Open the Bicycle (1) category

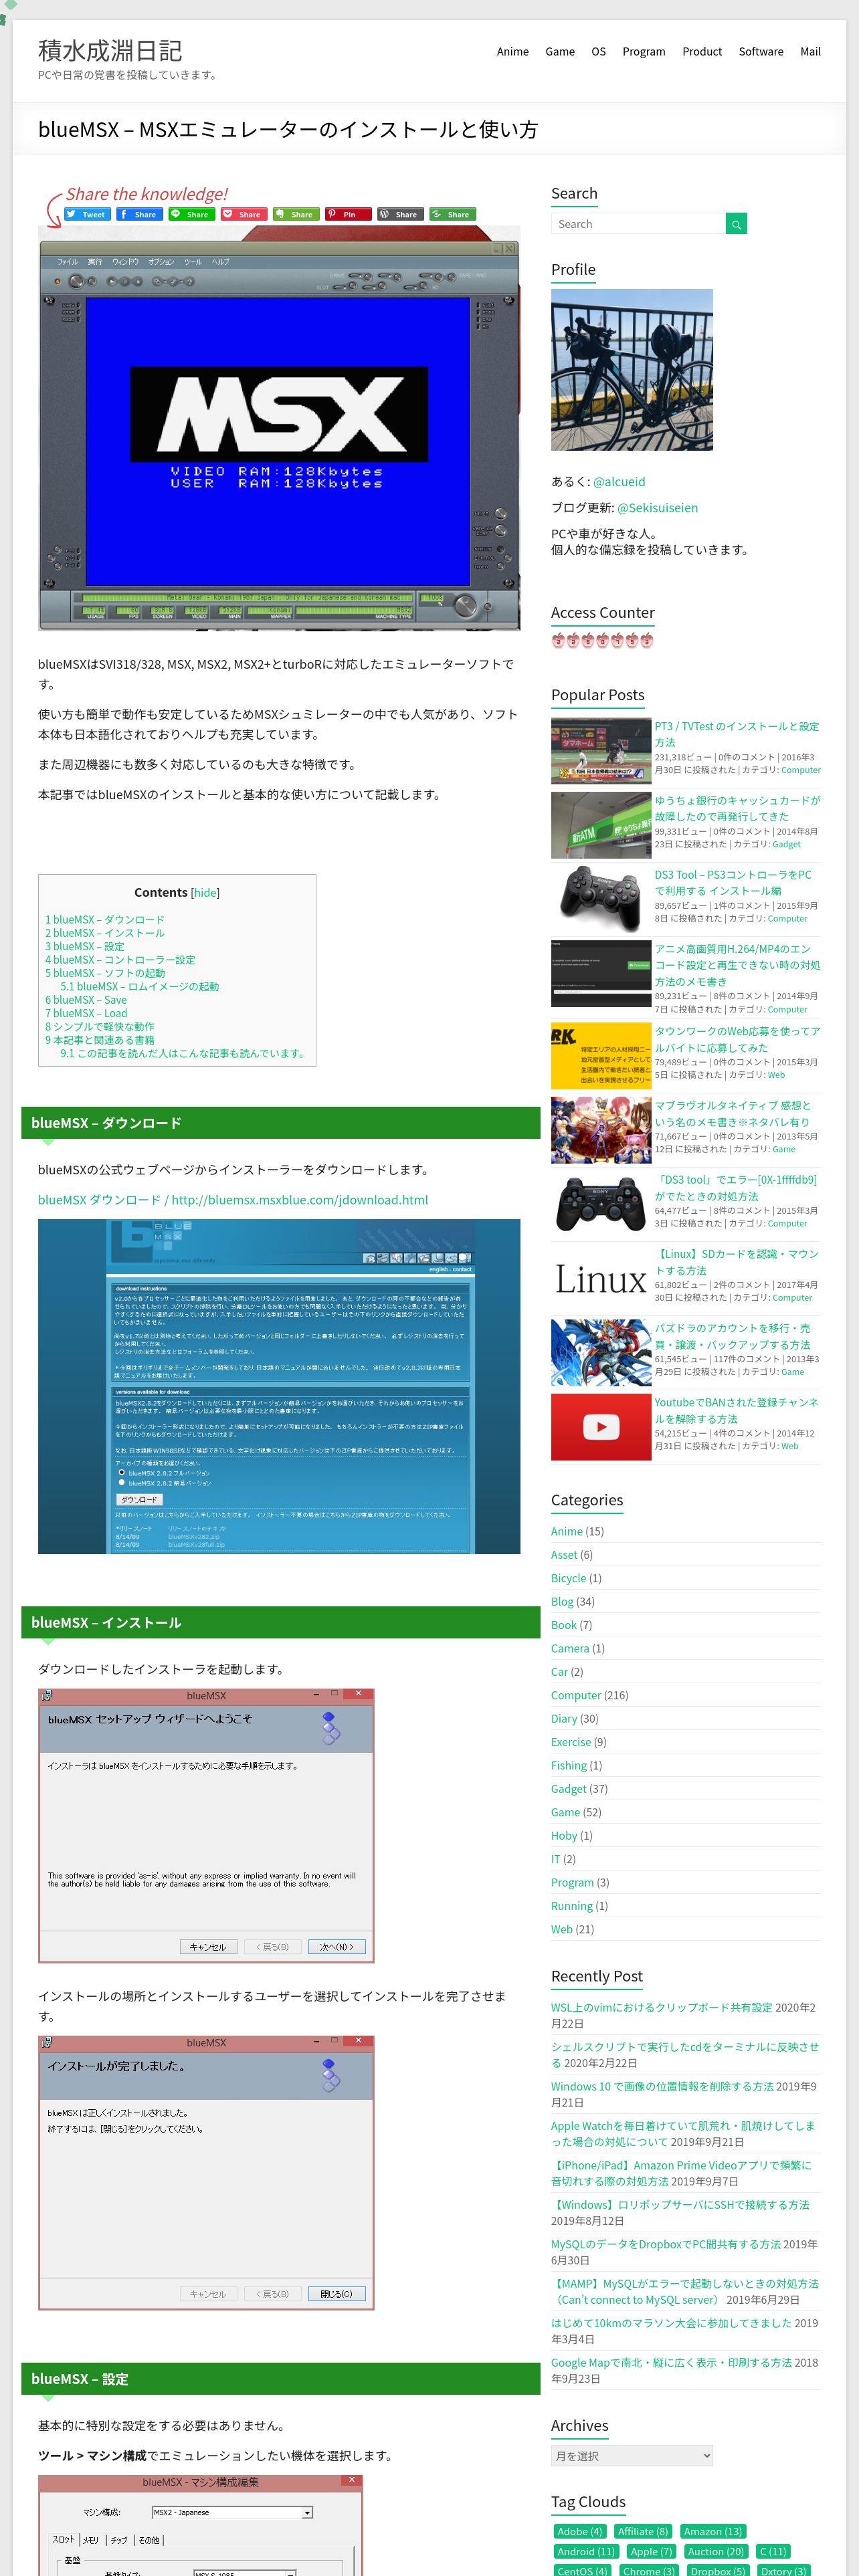pos(568,1579)
